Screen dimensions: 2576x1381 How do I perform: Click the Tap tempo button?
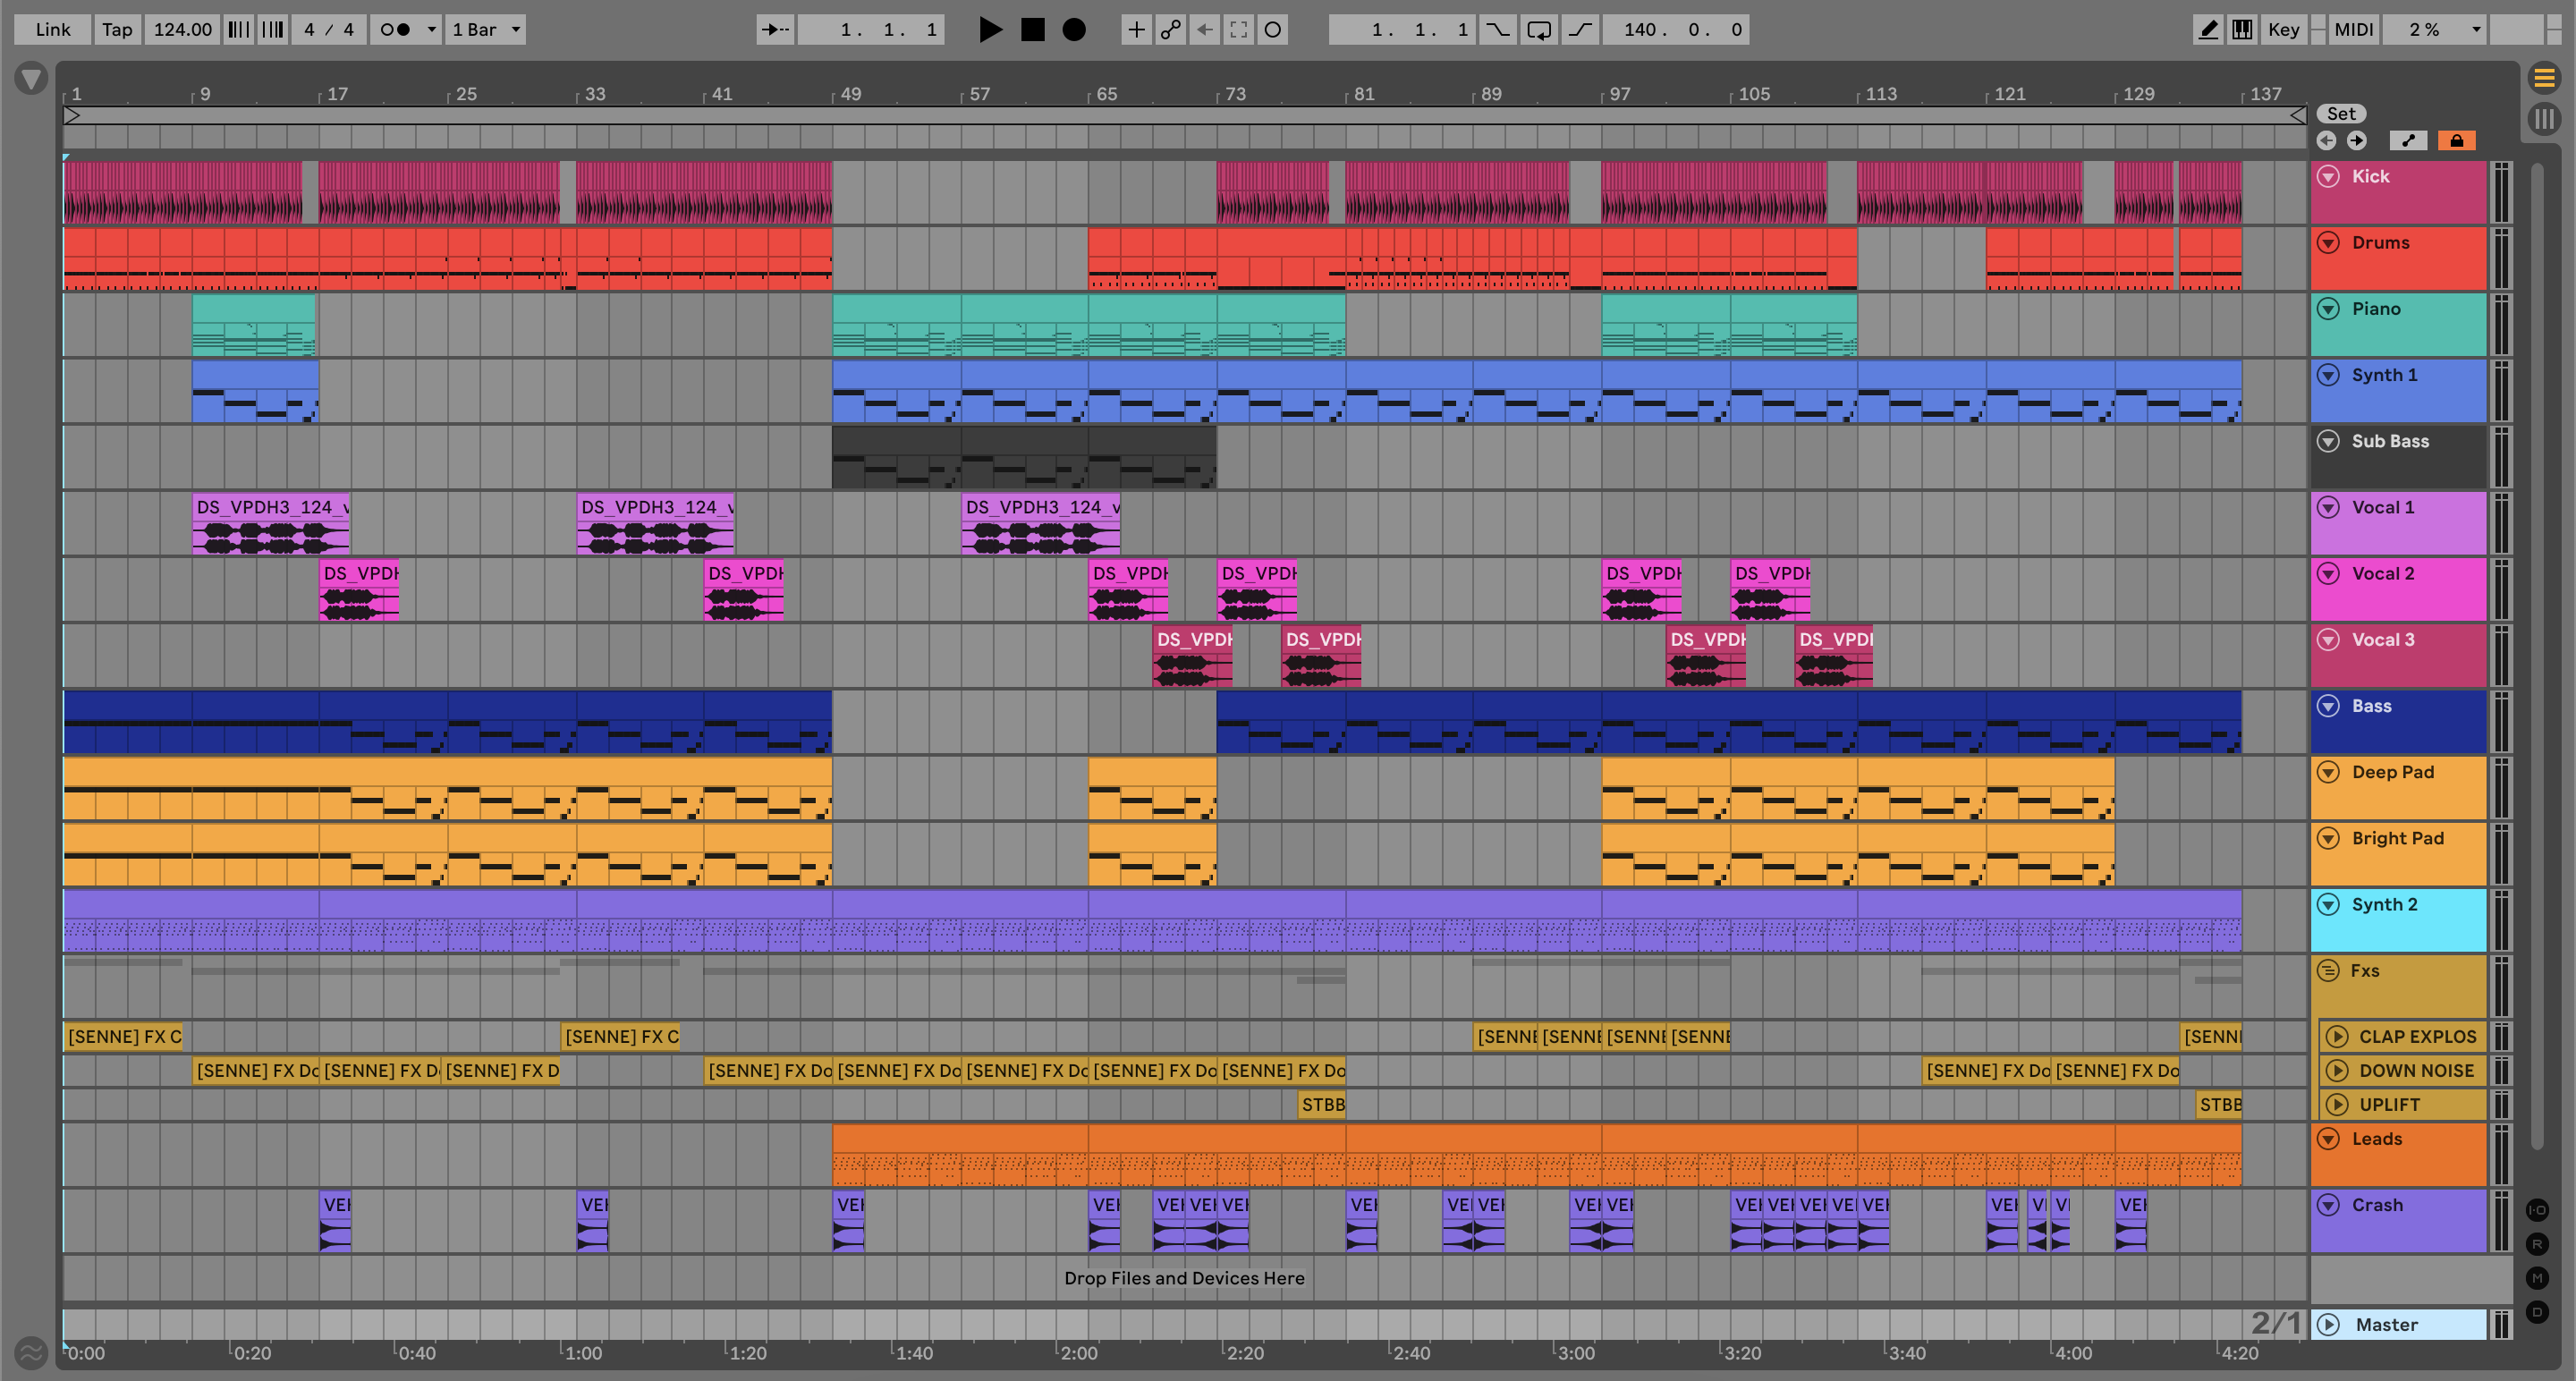point(117,29)
